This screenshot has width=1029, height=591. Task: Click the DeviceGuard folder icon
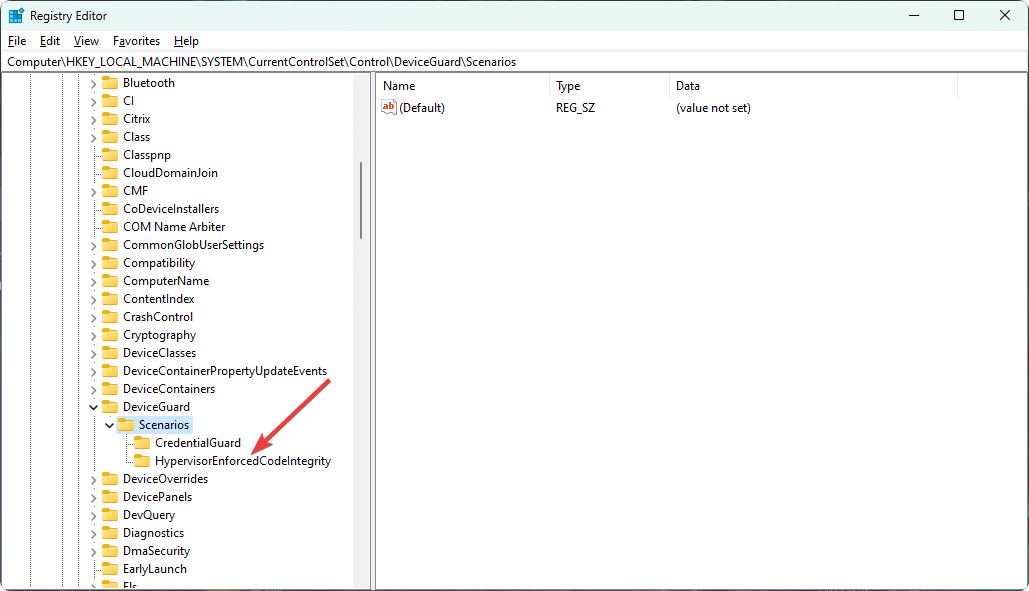click(x=110, y=407)
